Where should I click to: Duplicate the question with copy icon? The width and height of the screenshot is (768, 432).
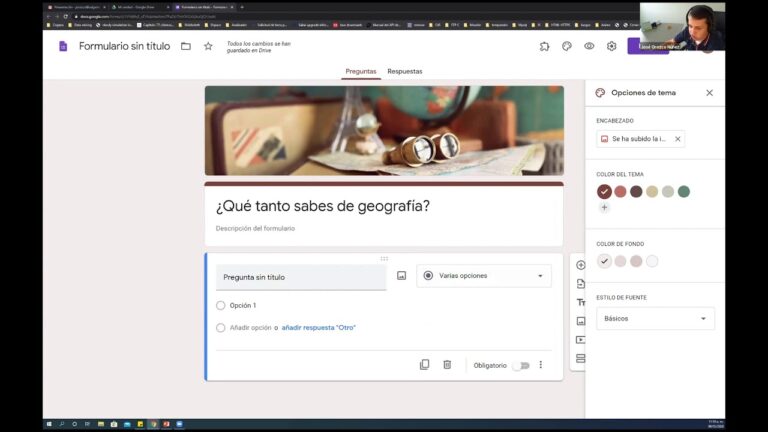pos(425,364)
